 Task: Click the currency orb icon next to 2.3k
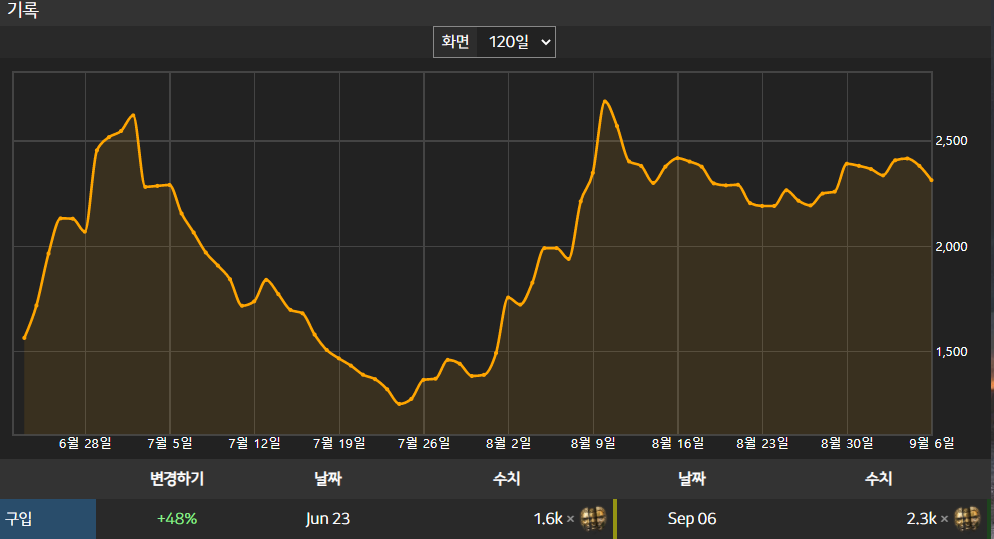967,519
